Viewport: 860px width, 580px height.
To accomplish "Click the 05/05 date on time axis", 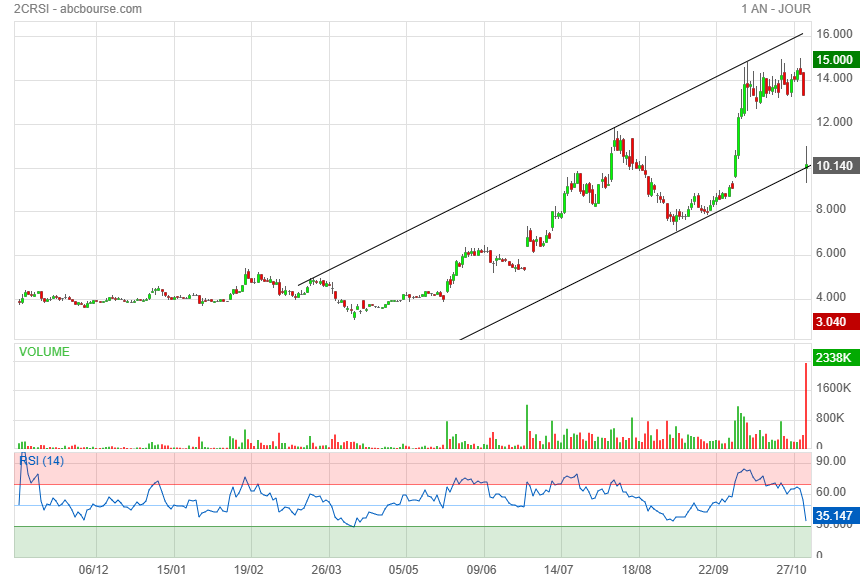I will (x=404, y=569).
